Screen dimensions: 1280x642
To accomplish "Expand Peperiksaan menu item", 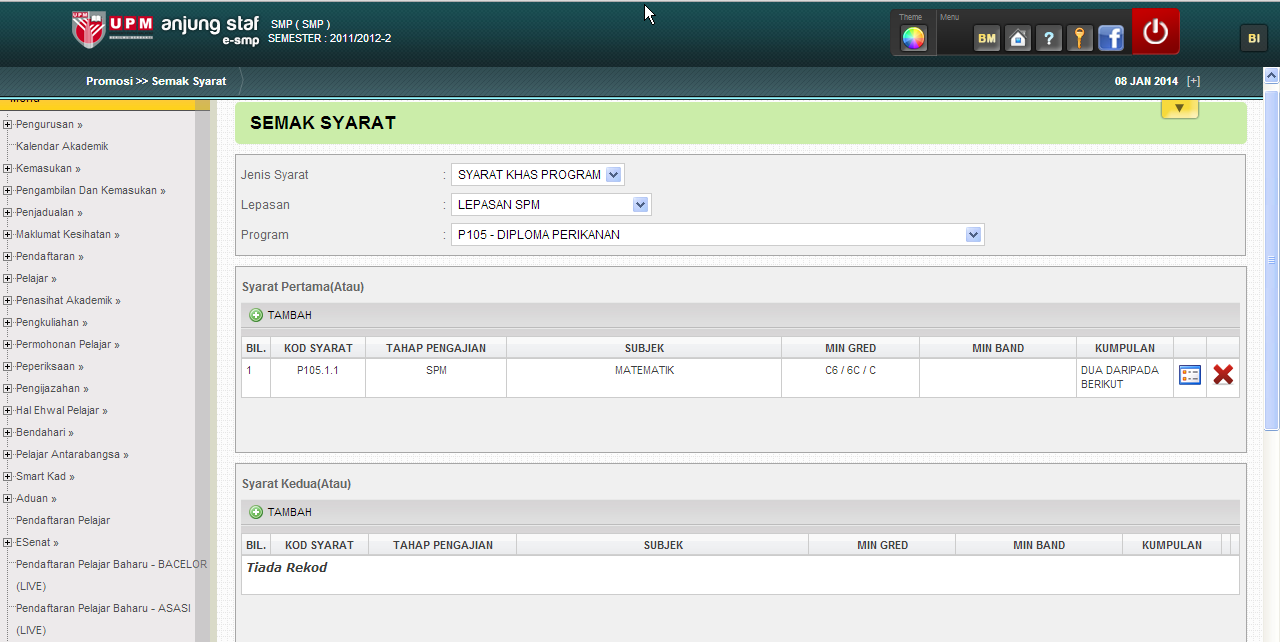I will point(50,367).
